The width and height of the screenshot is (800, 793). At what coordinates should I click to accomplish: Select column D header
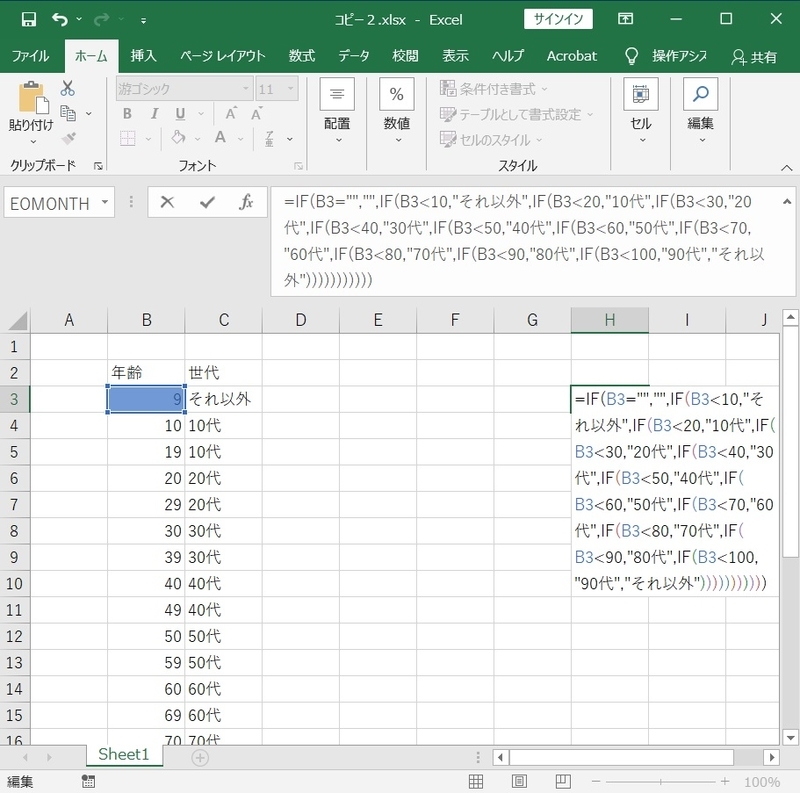click(x=301, y=320)
